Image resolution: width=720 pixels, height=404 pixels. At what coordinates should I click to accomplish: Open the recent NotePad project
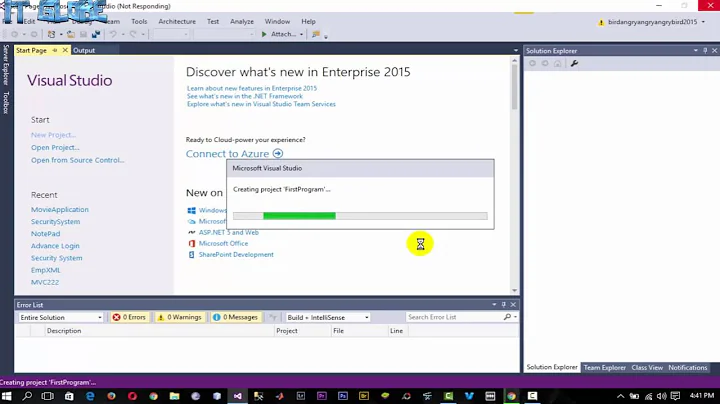click(x=45, y=234)
